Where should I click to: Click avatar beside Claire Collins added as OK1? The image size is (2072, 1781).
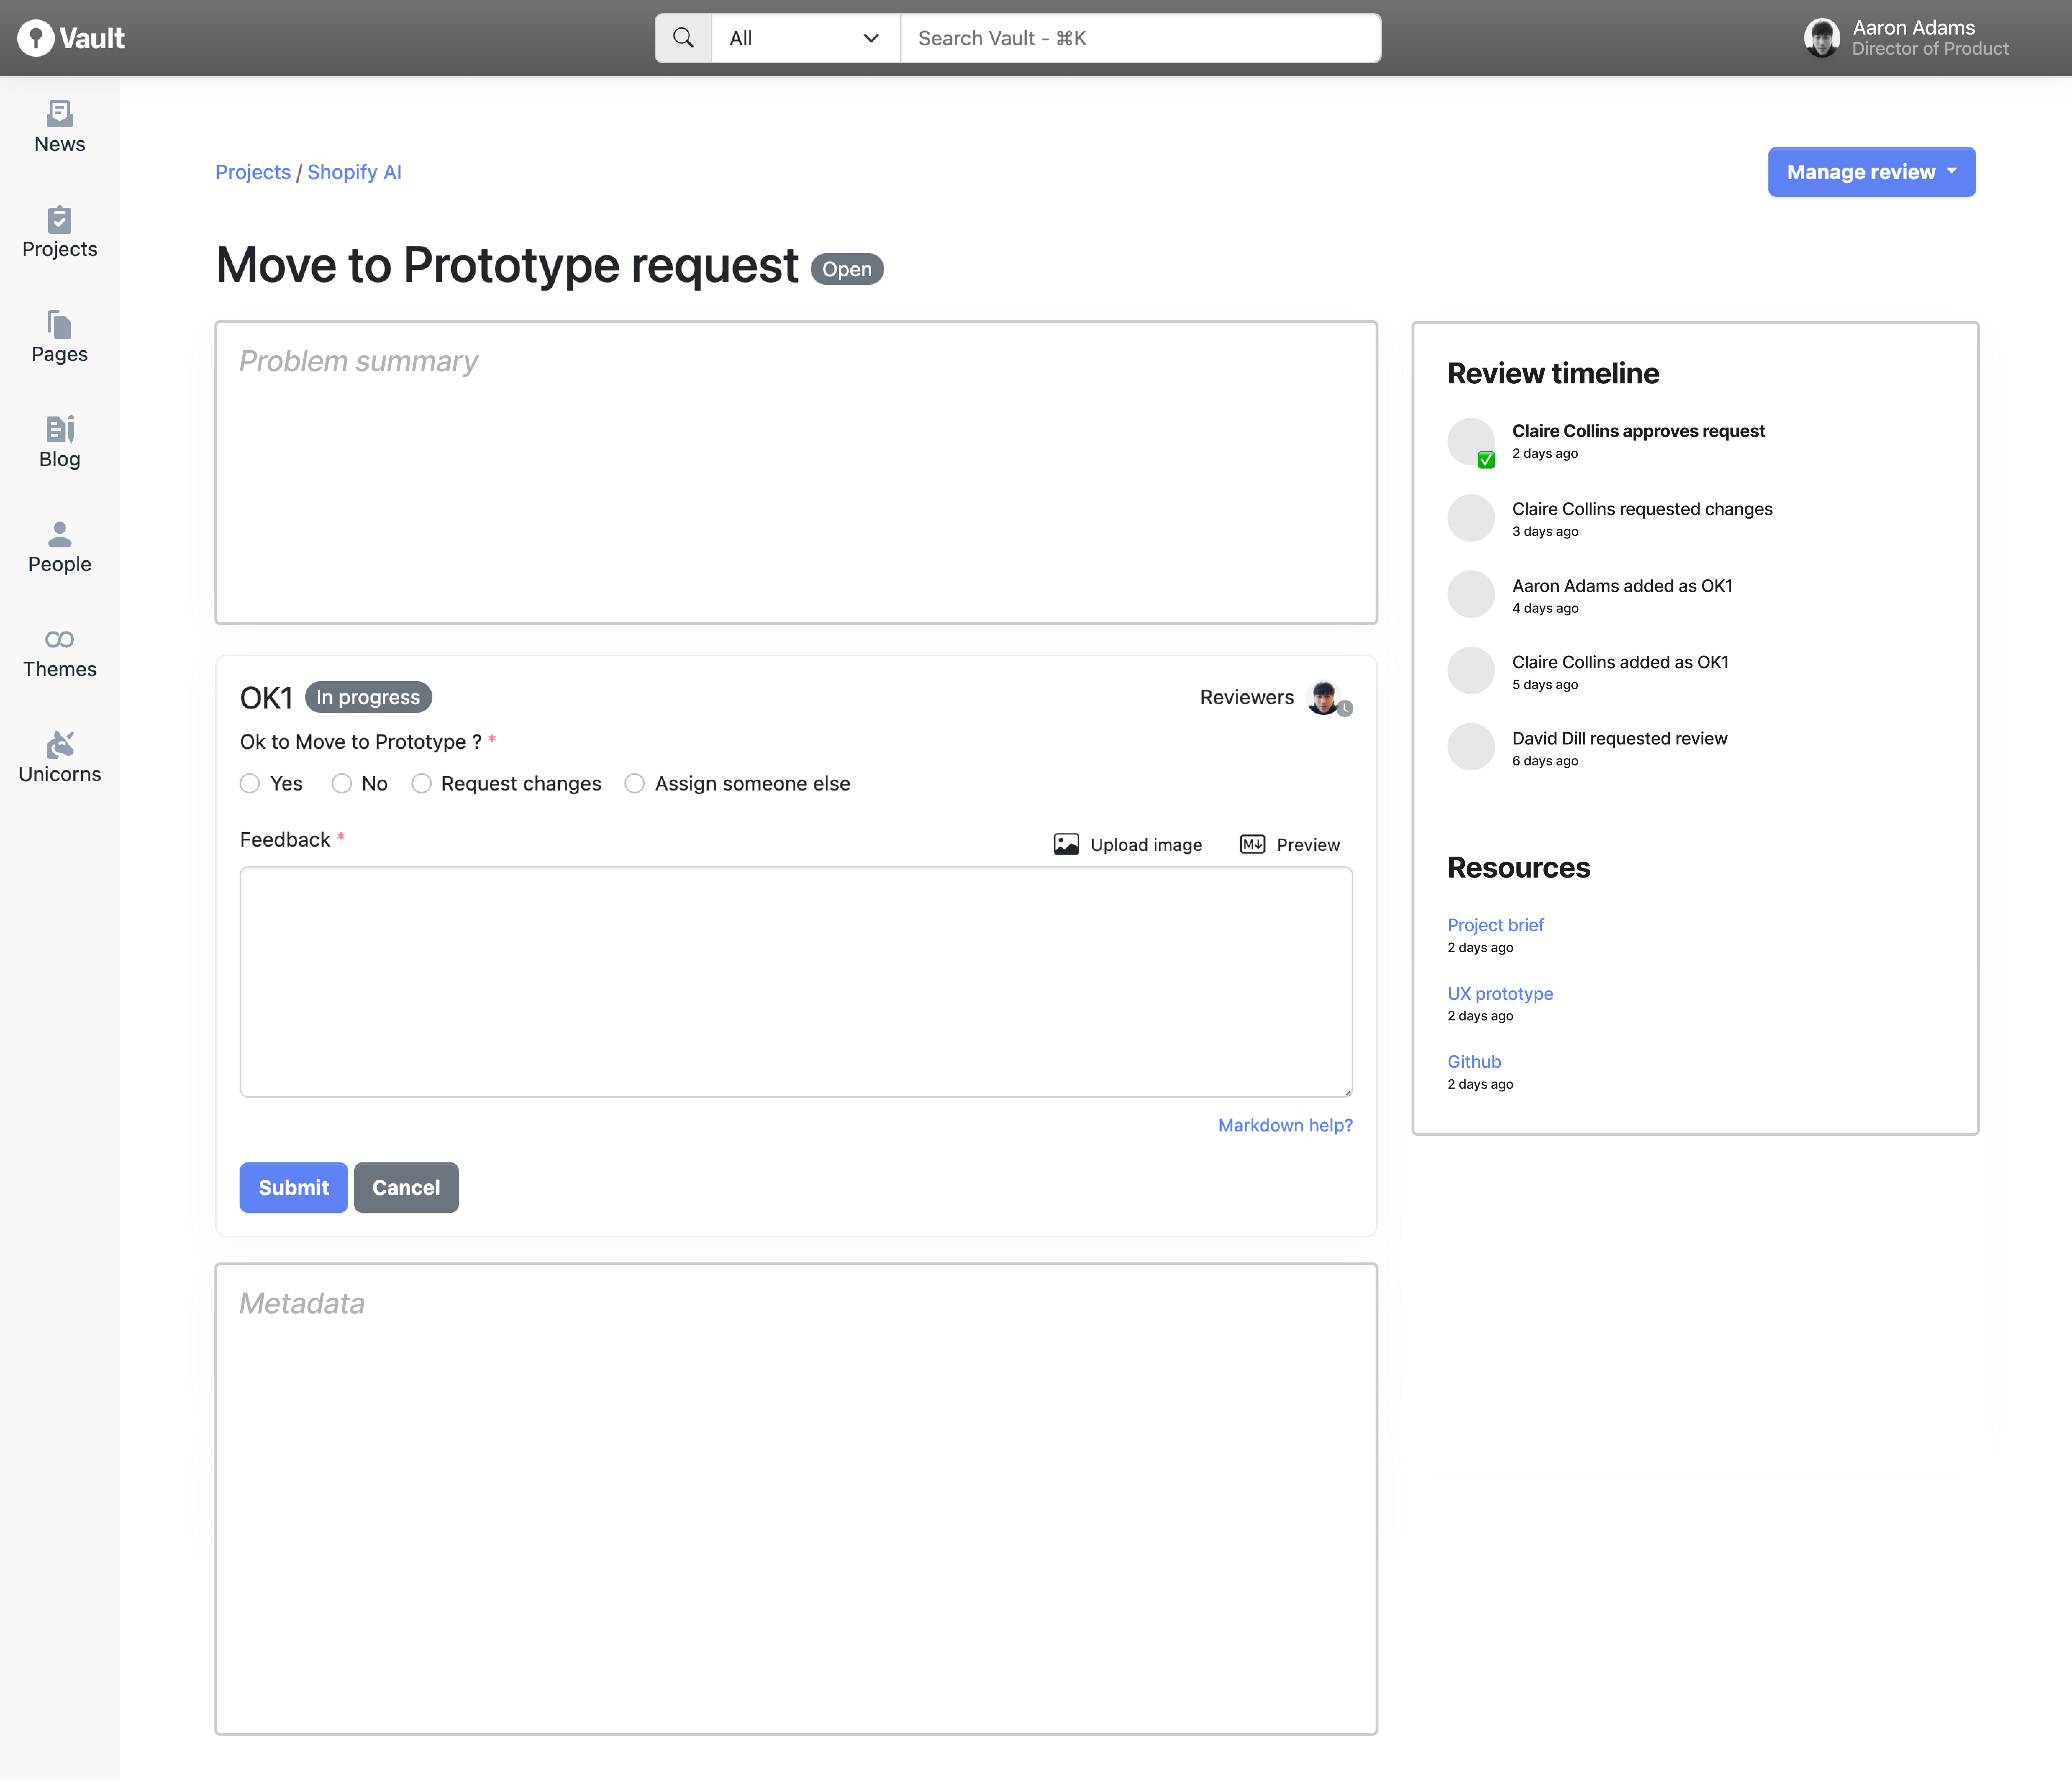pos(1471,670)
